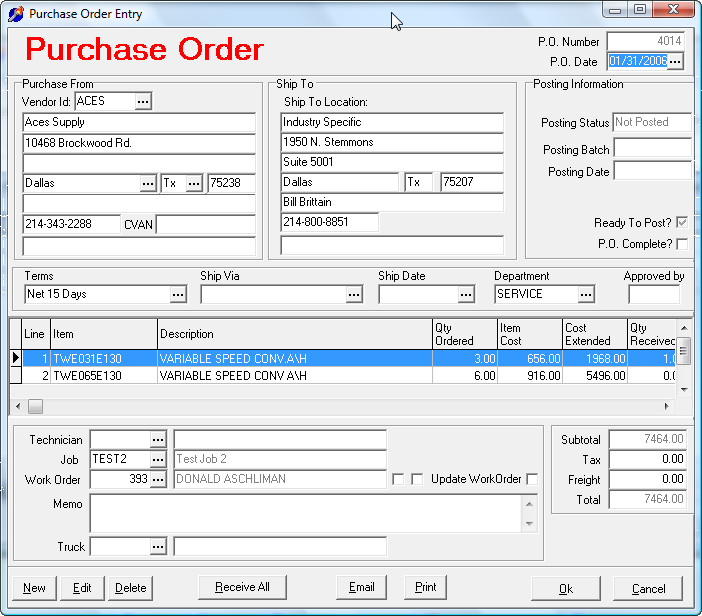Expand the Terms selection list
Screen dimensions: 702x616
(178, 295)
